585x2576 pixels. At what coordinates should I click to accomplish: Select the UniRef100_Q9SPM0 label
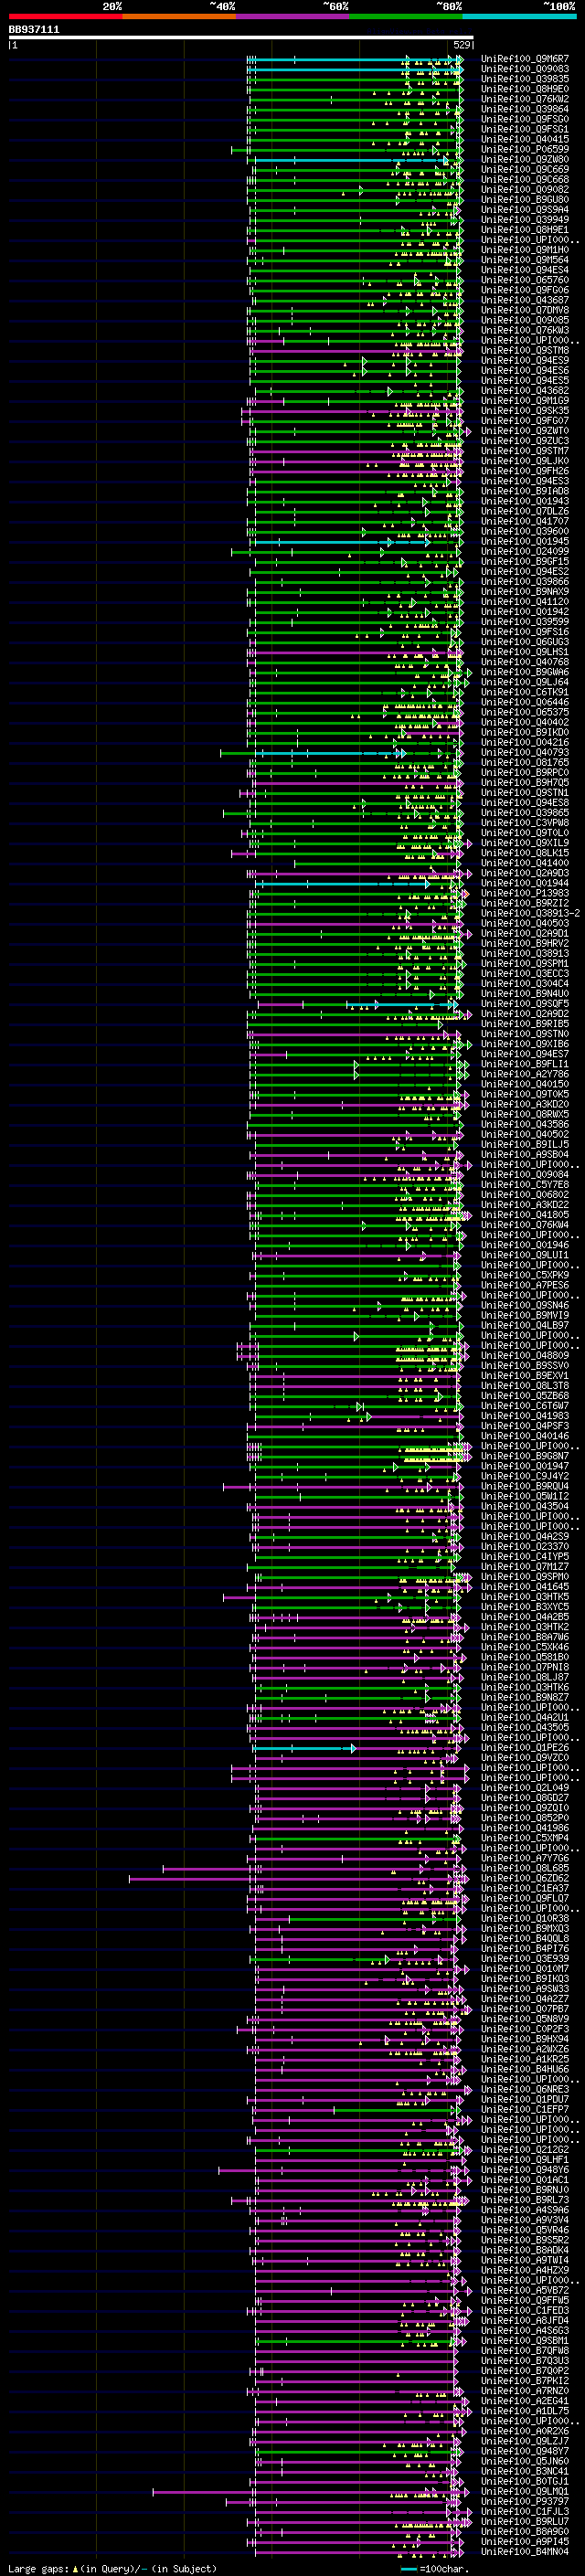coord(524,1577)
